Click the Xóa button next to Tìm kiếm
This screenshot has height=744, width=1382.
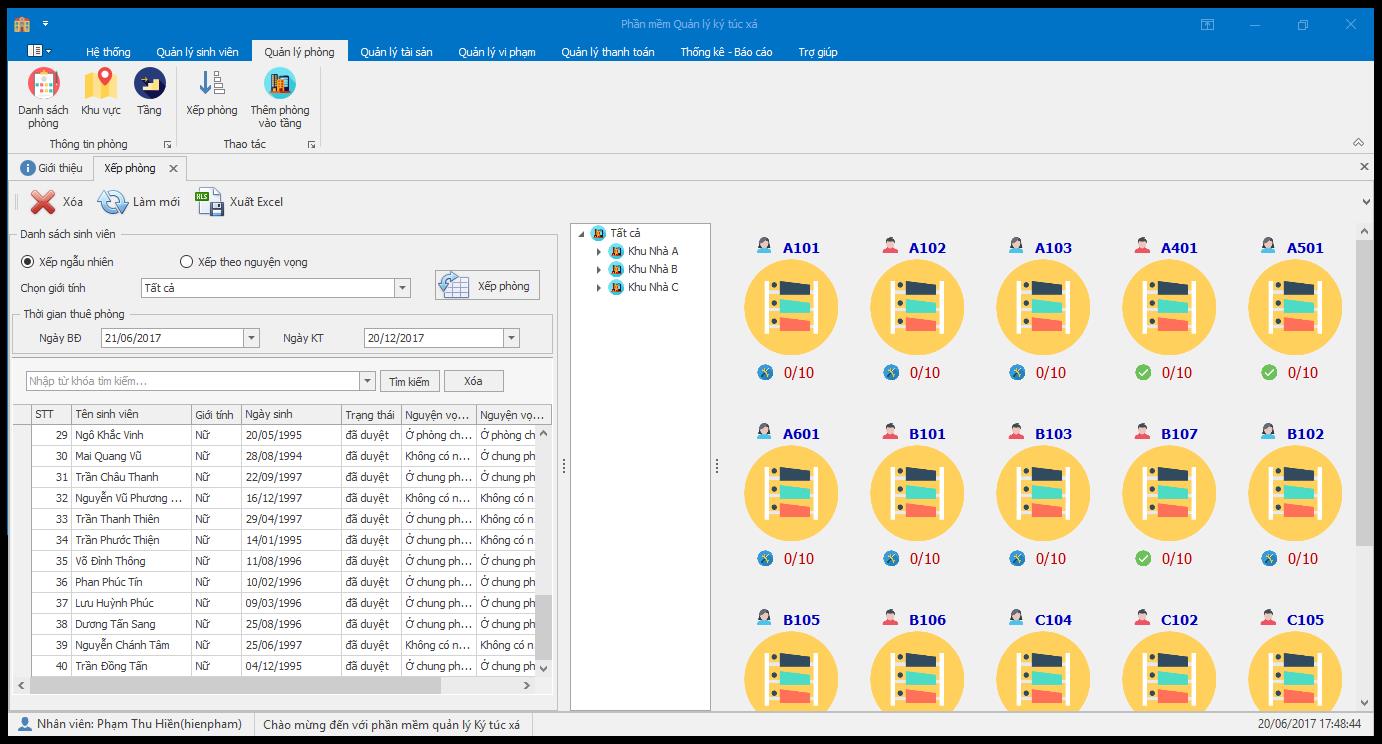473,381
